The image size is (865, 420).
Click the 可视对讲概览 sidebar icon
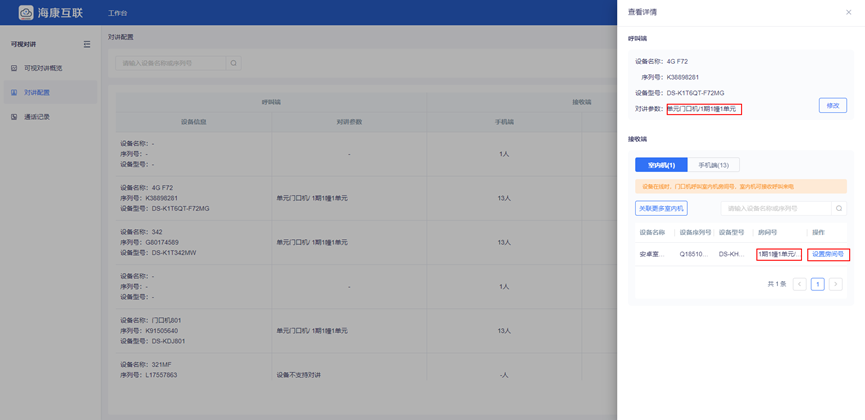[14, 69]
